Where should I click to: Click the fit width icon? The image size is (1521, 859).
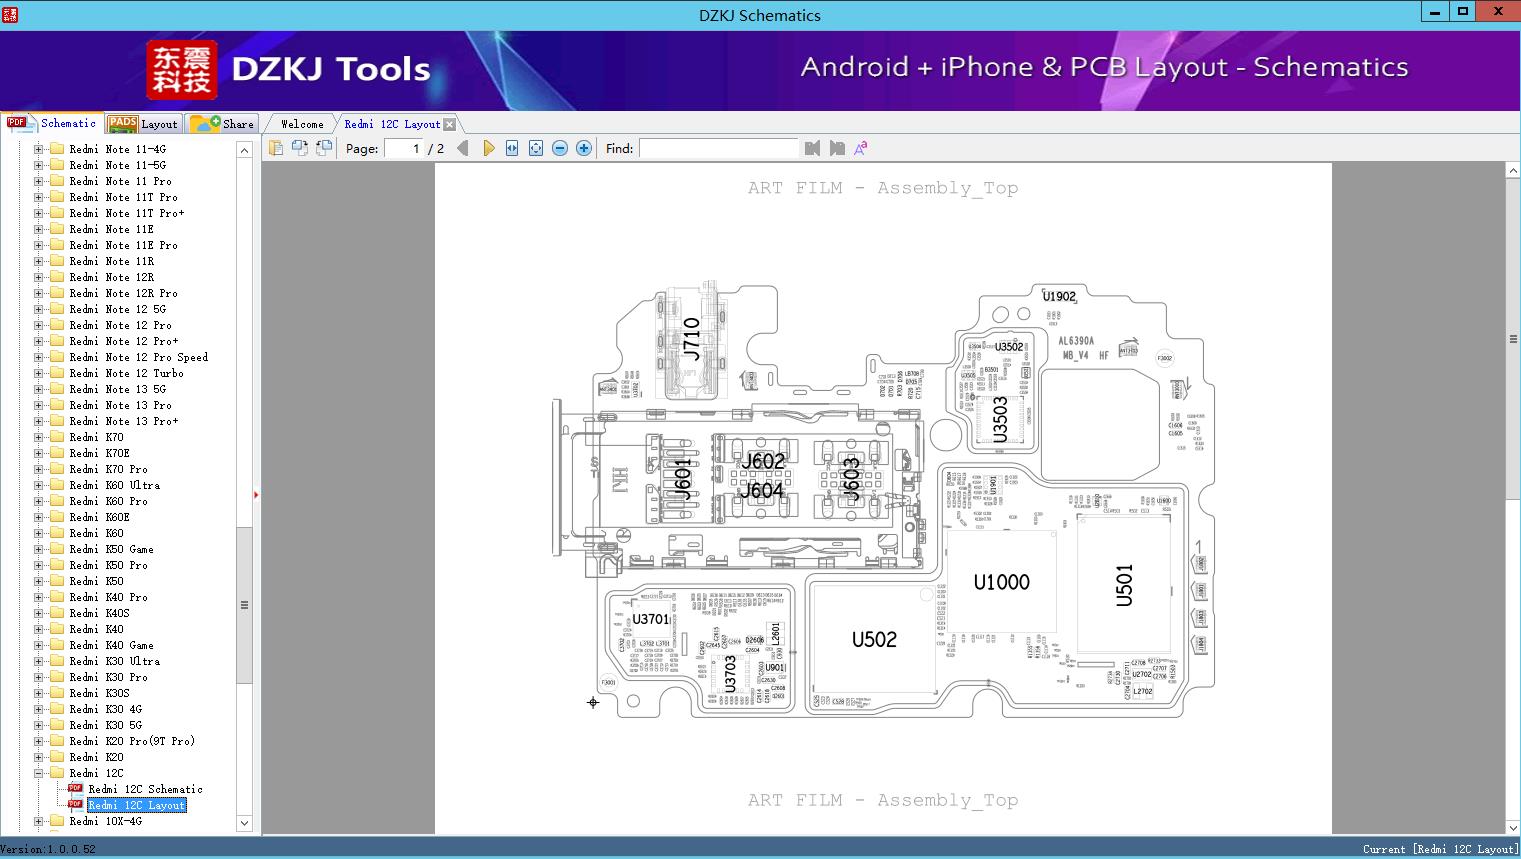(512, 148)
